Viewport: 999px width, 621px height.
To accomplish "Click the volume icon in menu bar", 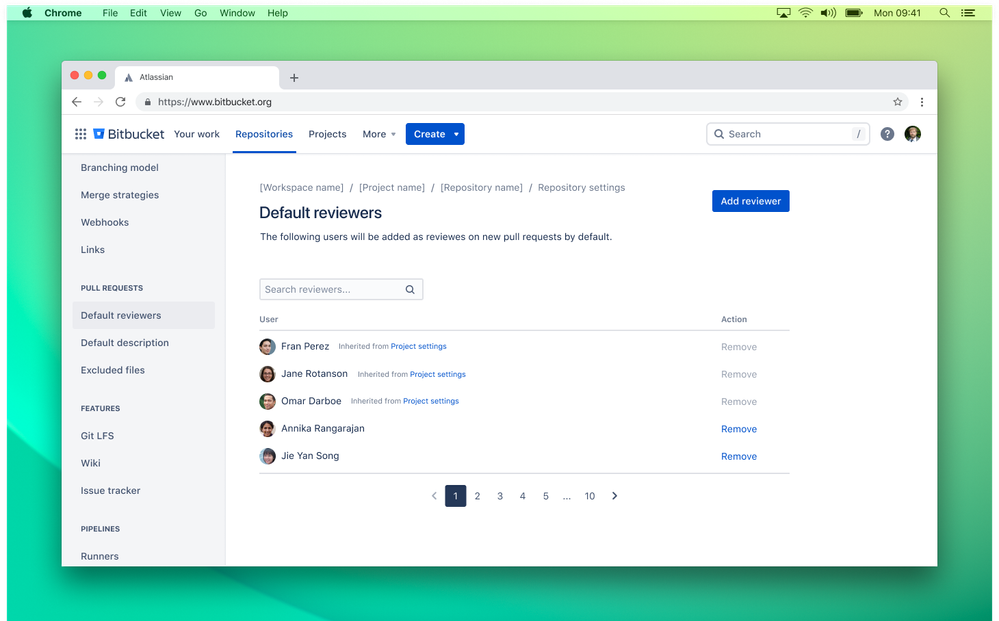I will click(x=828, y=13).
